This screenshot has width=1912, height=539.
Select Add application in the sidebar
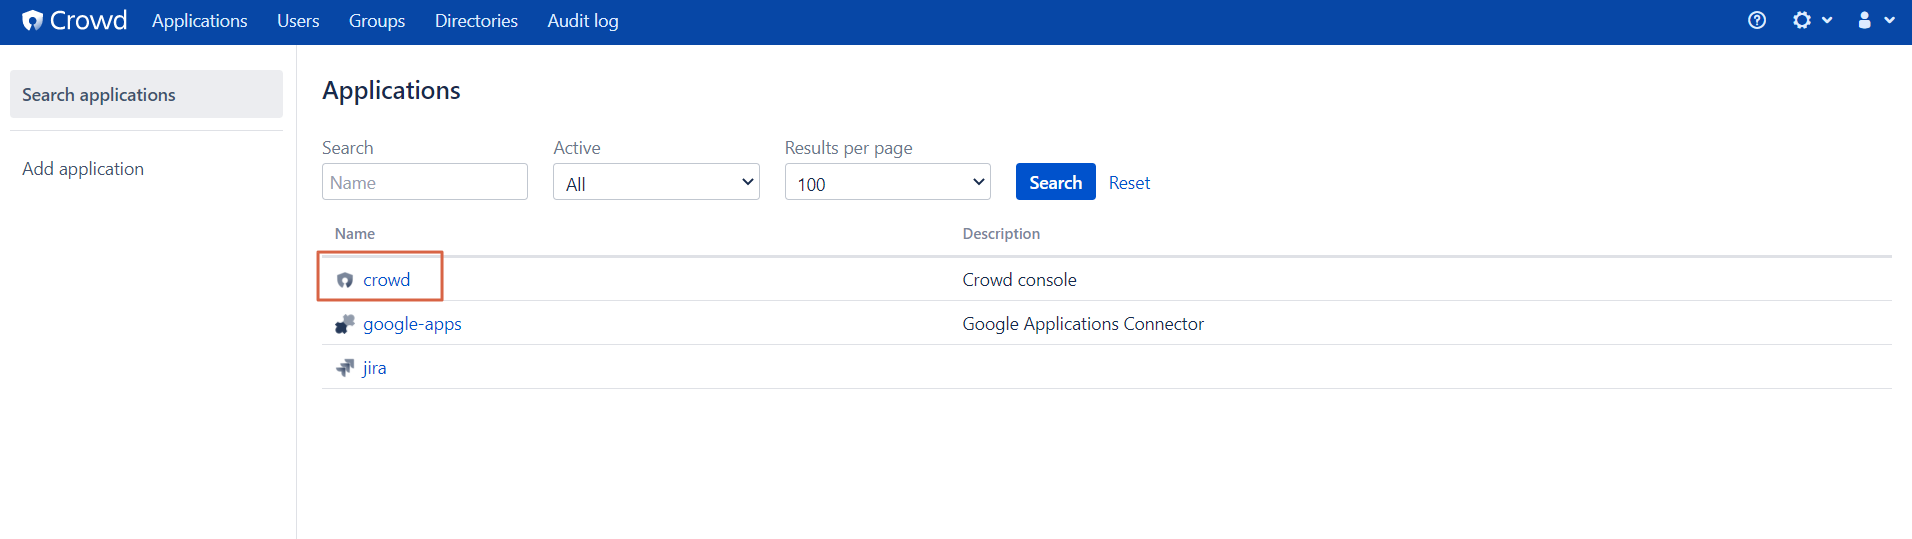[x=83, y=169]
